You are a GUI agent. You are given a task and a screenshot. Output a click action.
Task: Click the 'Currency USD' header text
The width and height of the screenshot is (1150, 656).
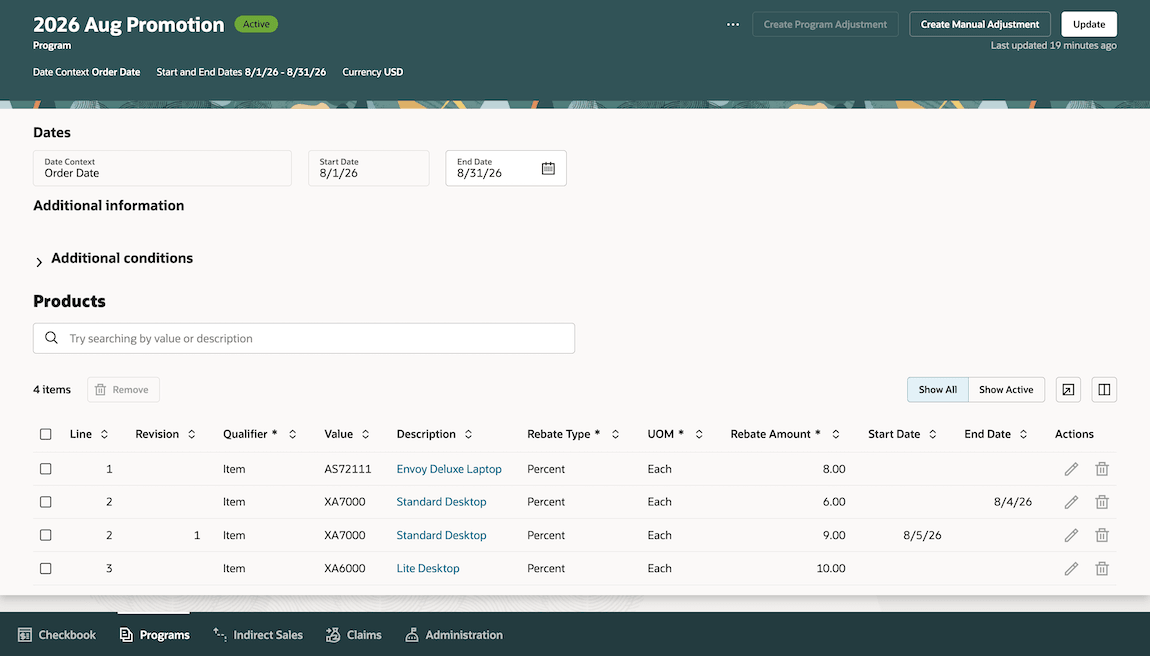tap(373, 72)
